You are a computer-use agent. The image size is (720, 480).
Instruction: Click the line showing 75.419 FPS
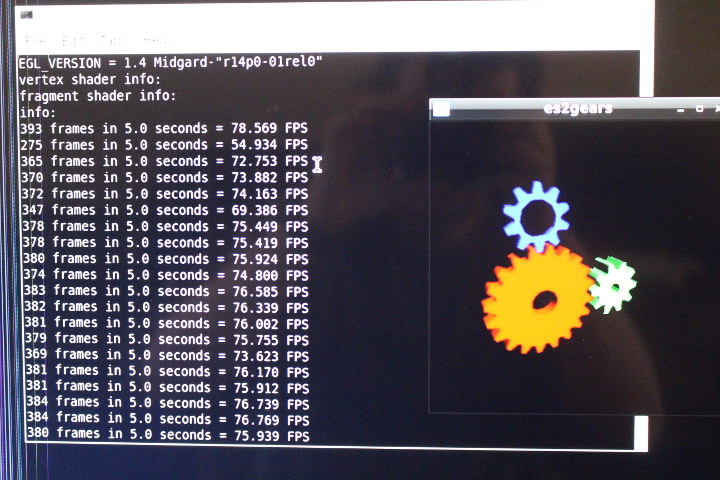(166, 243)
